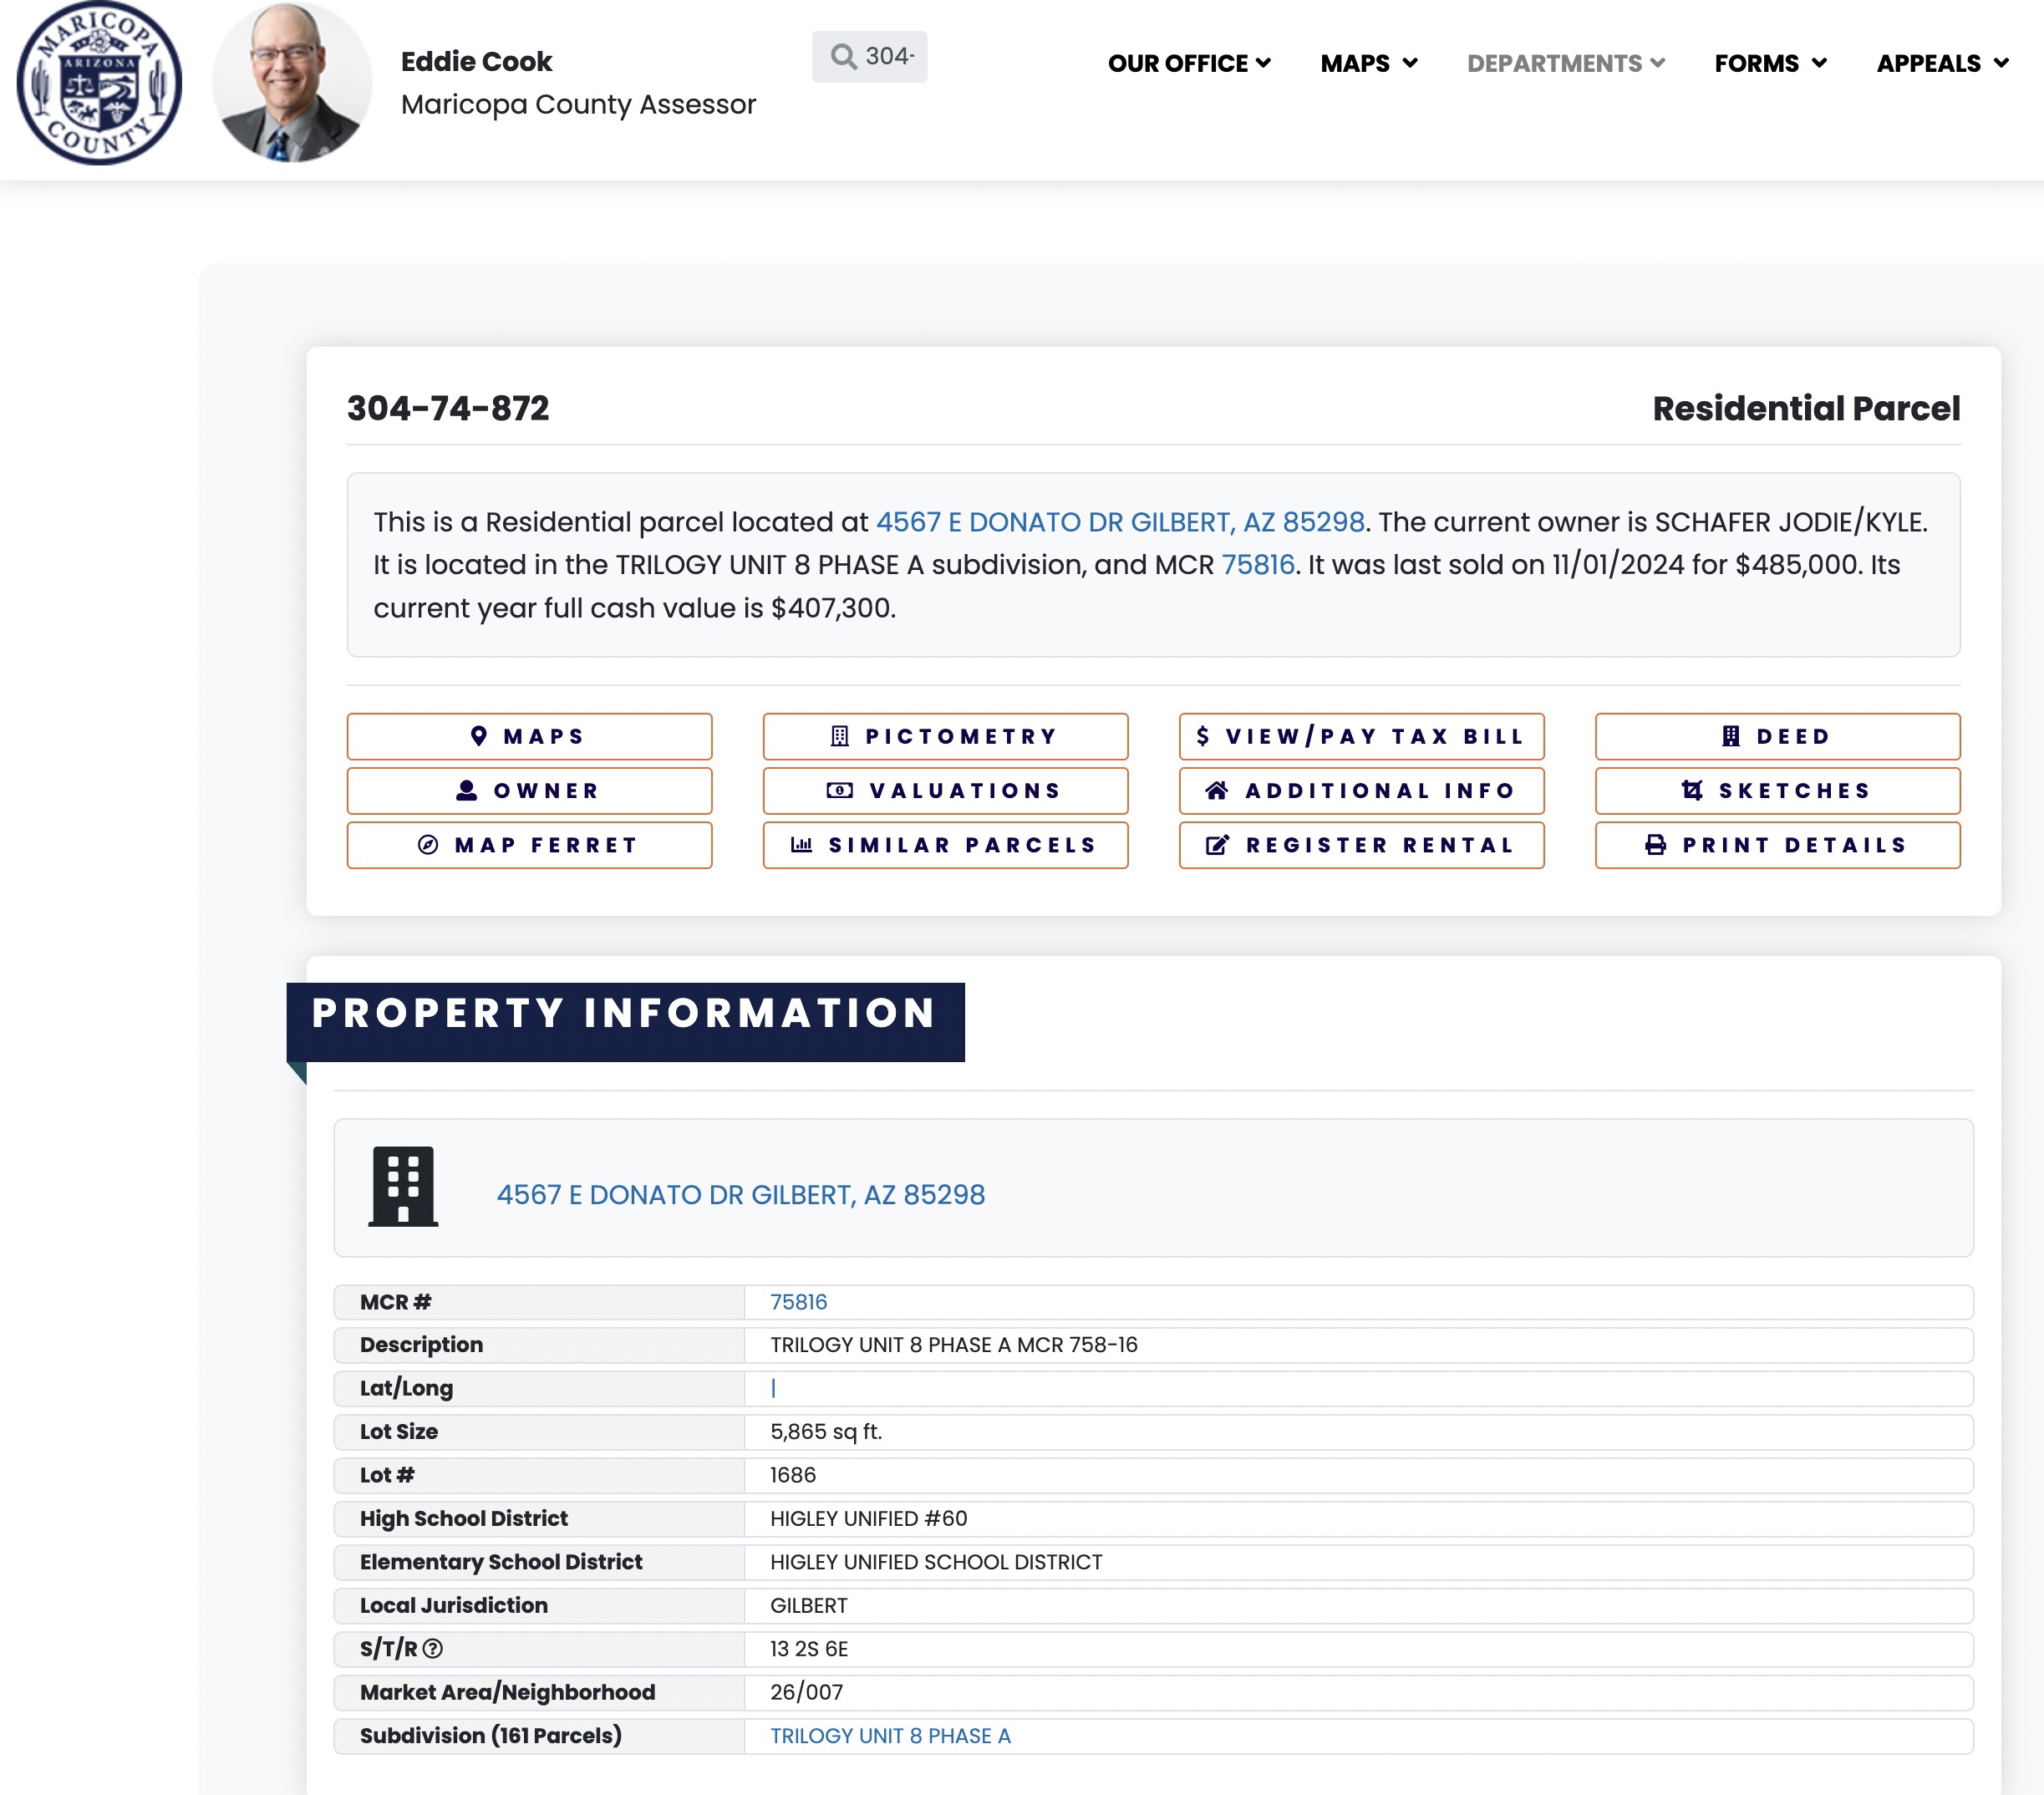Viewport: 2044px width, 1795px height.
Task: Expand the Our Office menu
Action: click(1189, 63)
